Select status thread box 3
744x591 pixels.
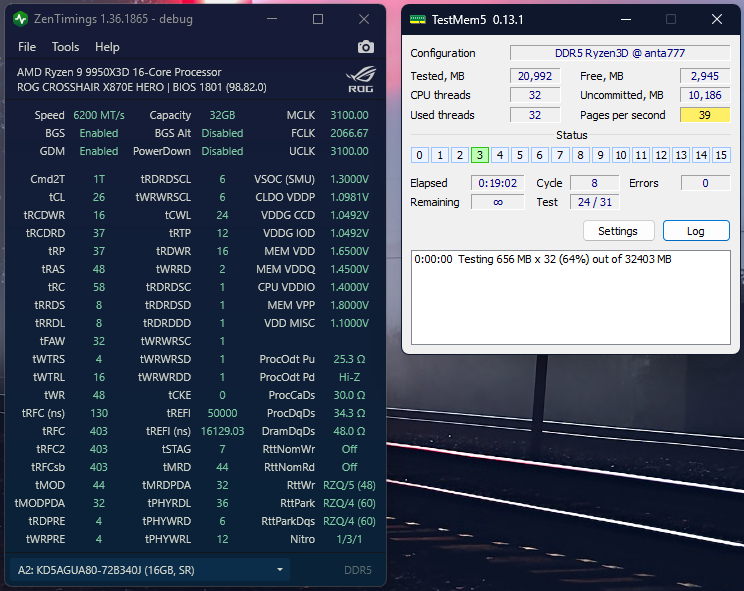tap(480, 155)
